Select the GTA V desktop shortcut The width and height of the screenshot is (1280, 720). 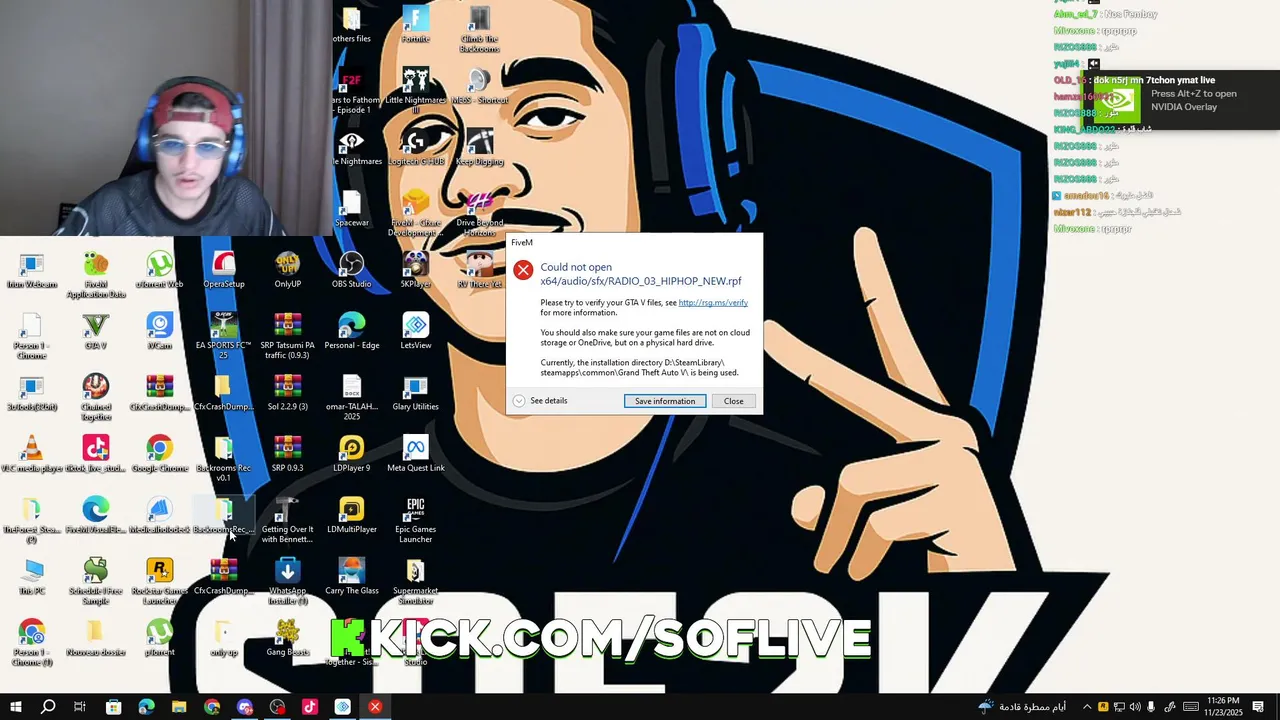coord(95,332)
